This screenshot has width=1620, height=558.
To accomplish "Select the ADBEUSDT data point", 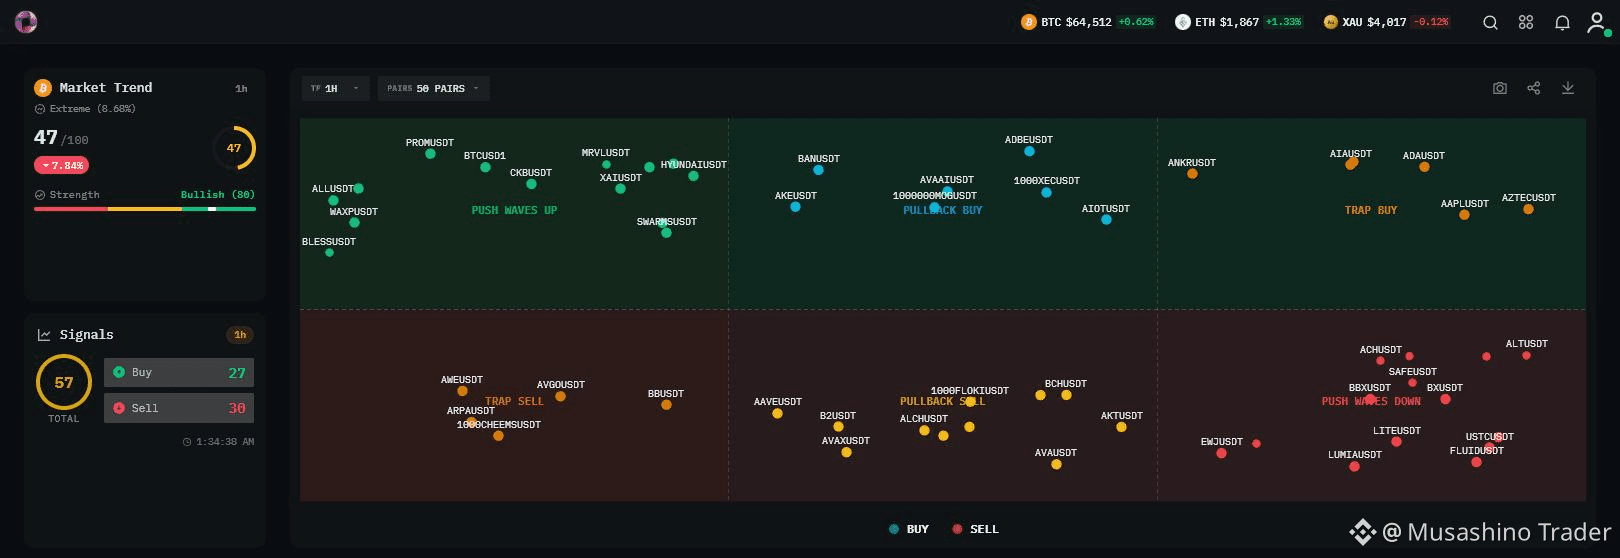I will [x=1029, y=151].
